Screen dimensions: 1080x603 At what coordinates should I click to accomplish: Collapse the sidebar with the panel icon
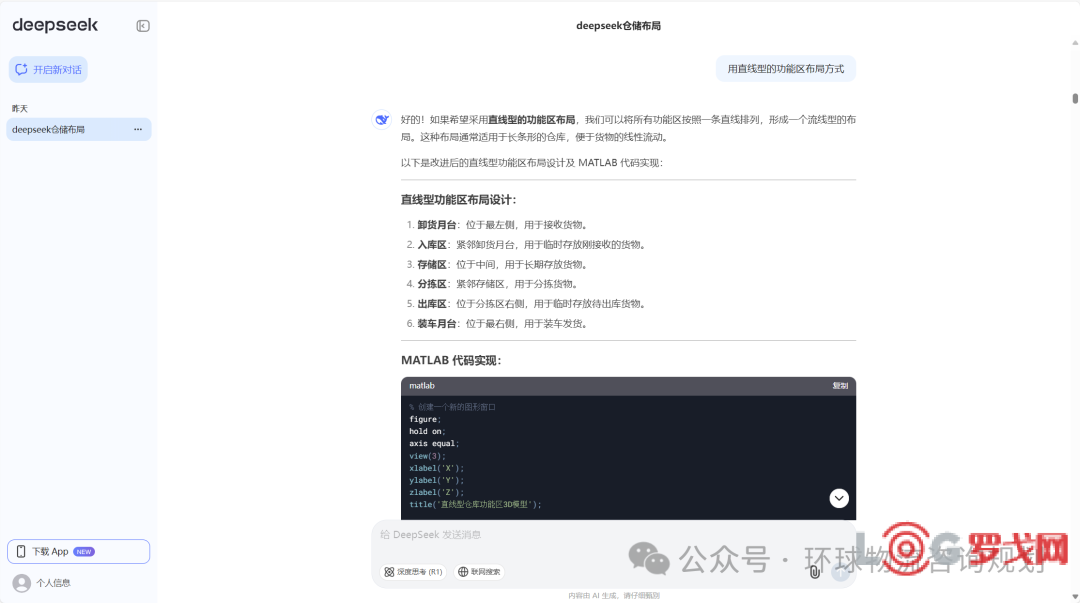coord(143,26)
